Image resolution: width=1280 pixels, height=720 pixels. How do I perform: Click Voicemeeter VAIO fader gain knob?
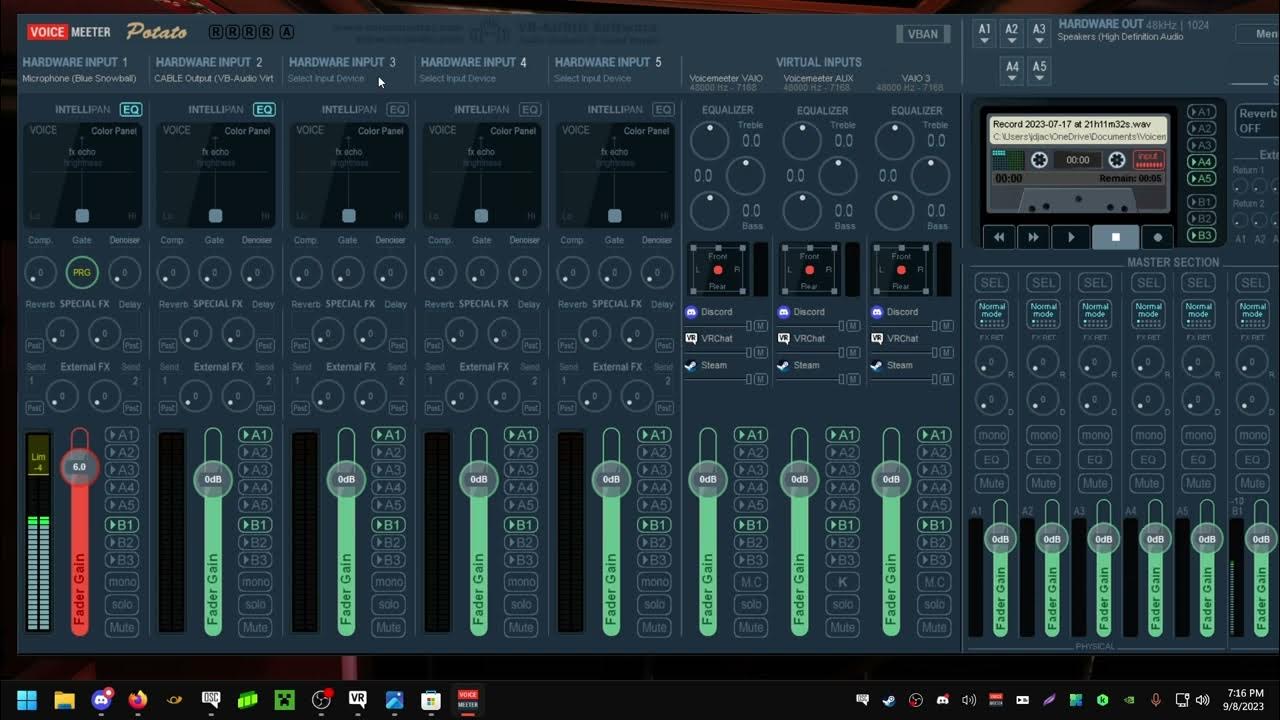tap(708, 479)
